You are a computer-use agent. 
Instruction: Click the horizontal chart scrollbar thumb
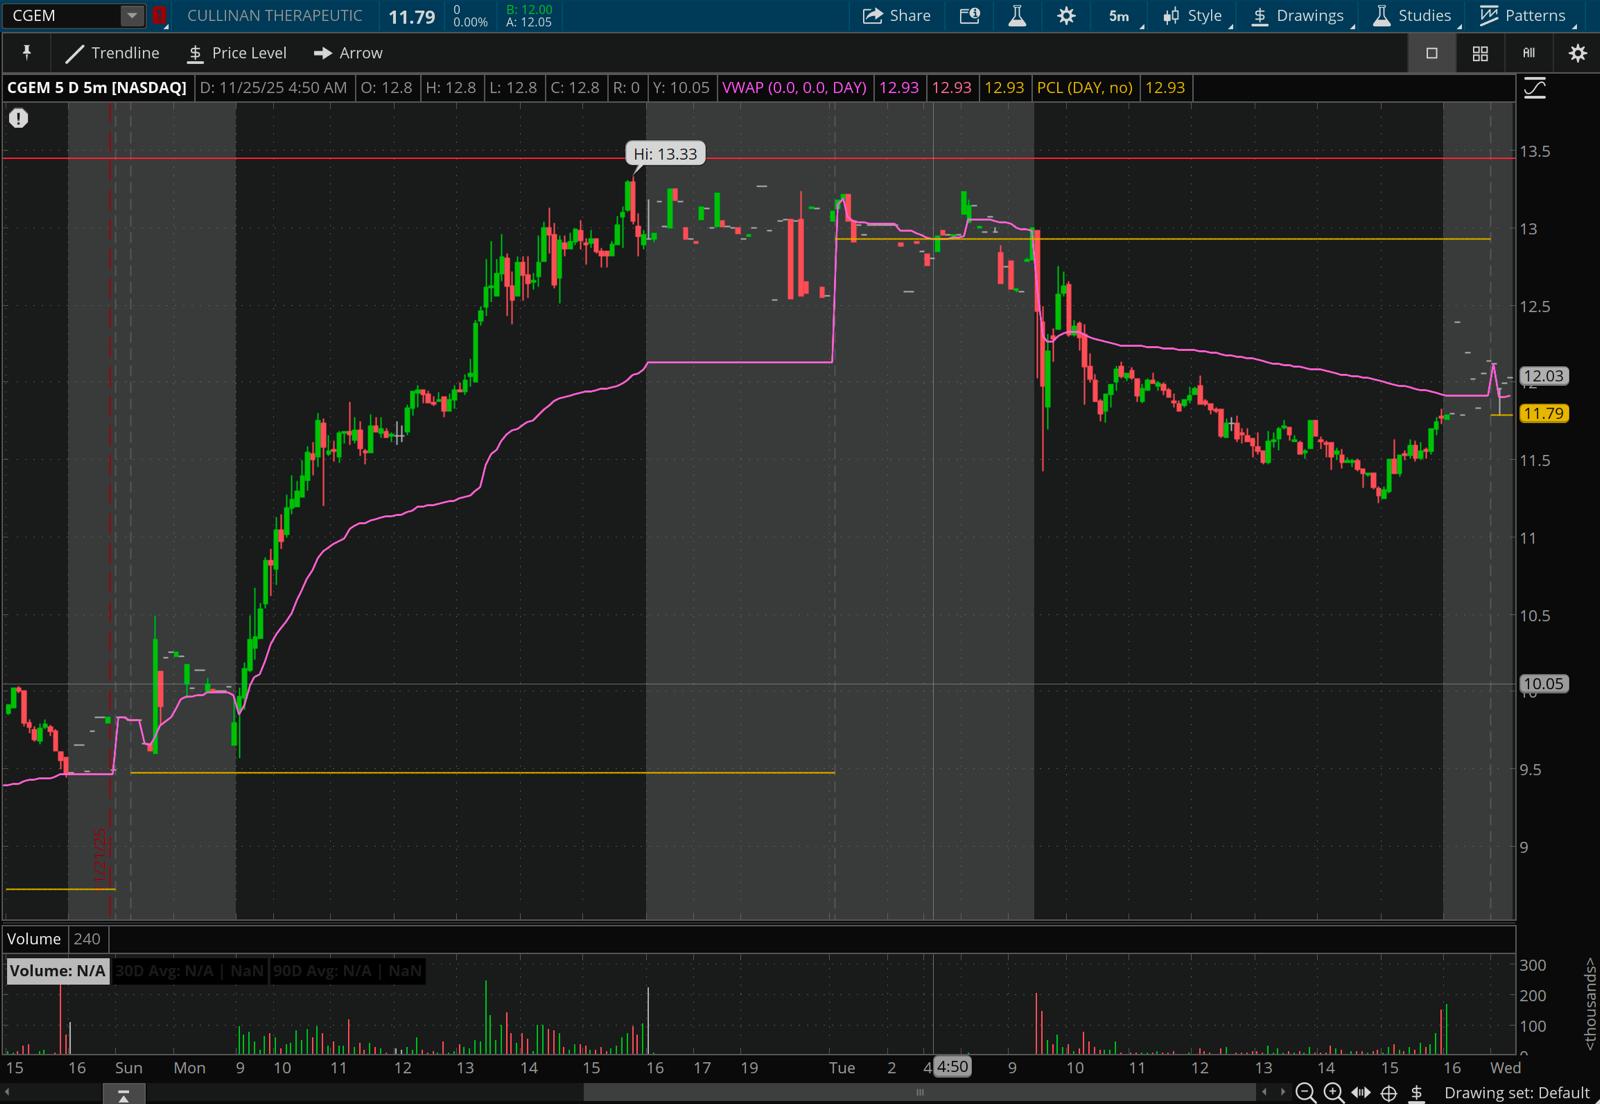coord(919,1092)
